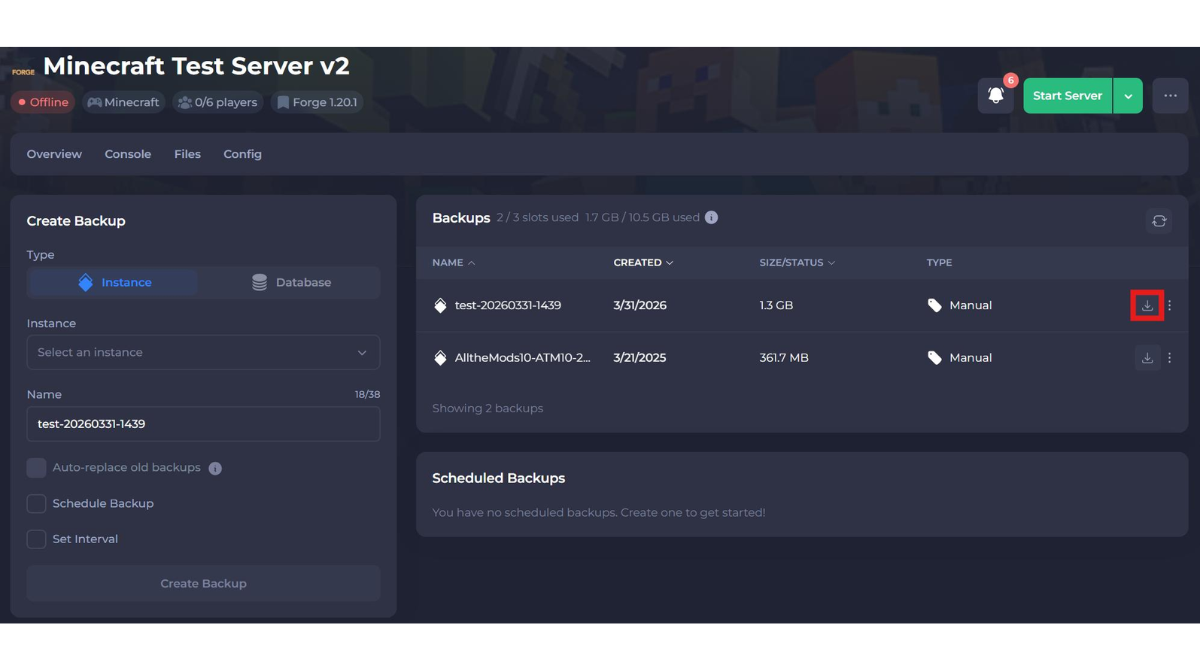Click the Minecraft game tag
The height and width of the screenshot is (670, 1200).
click(123, 102)
